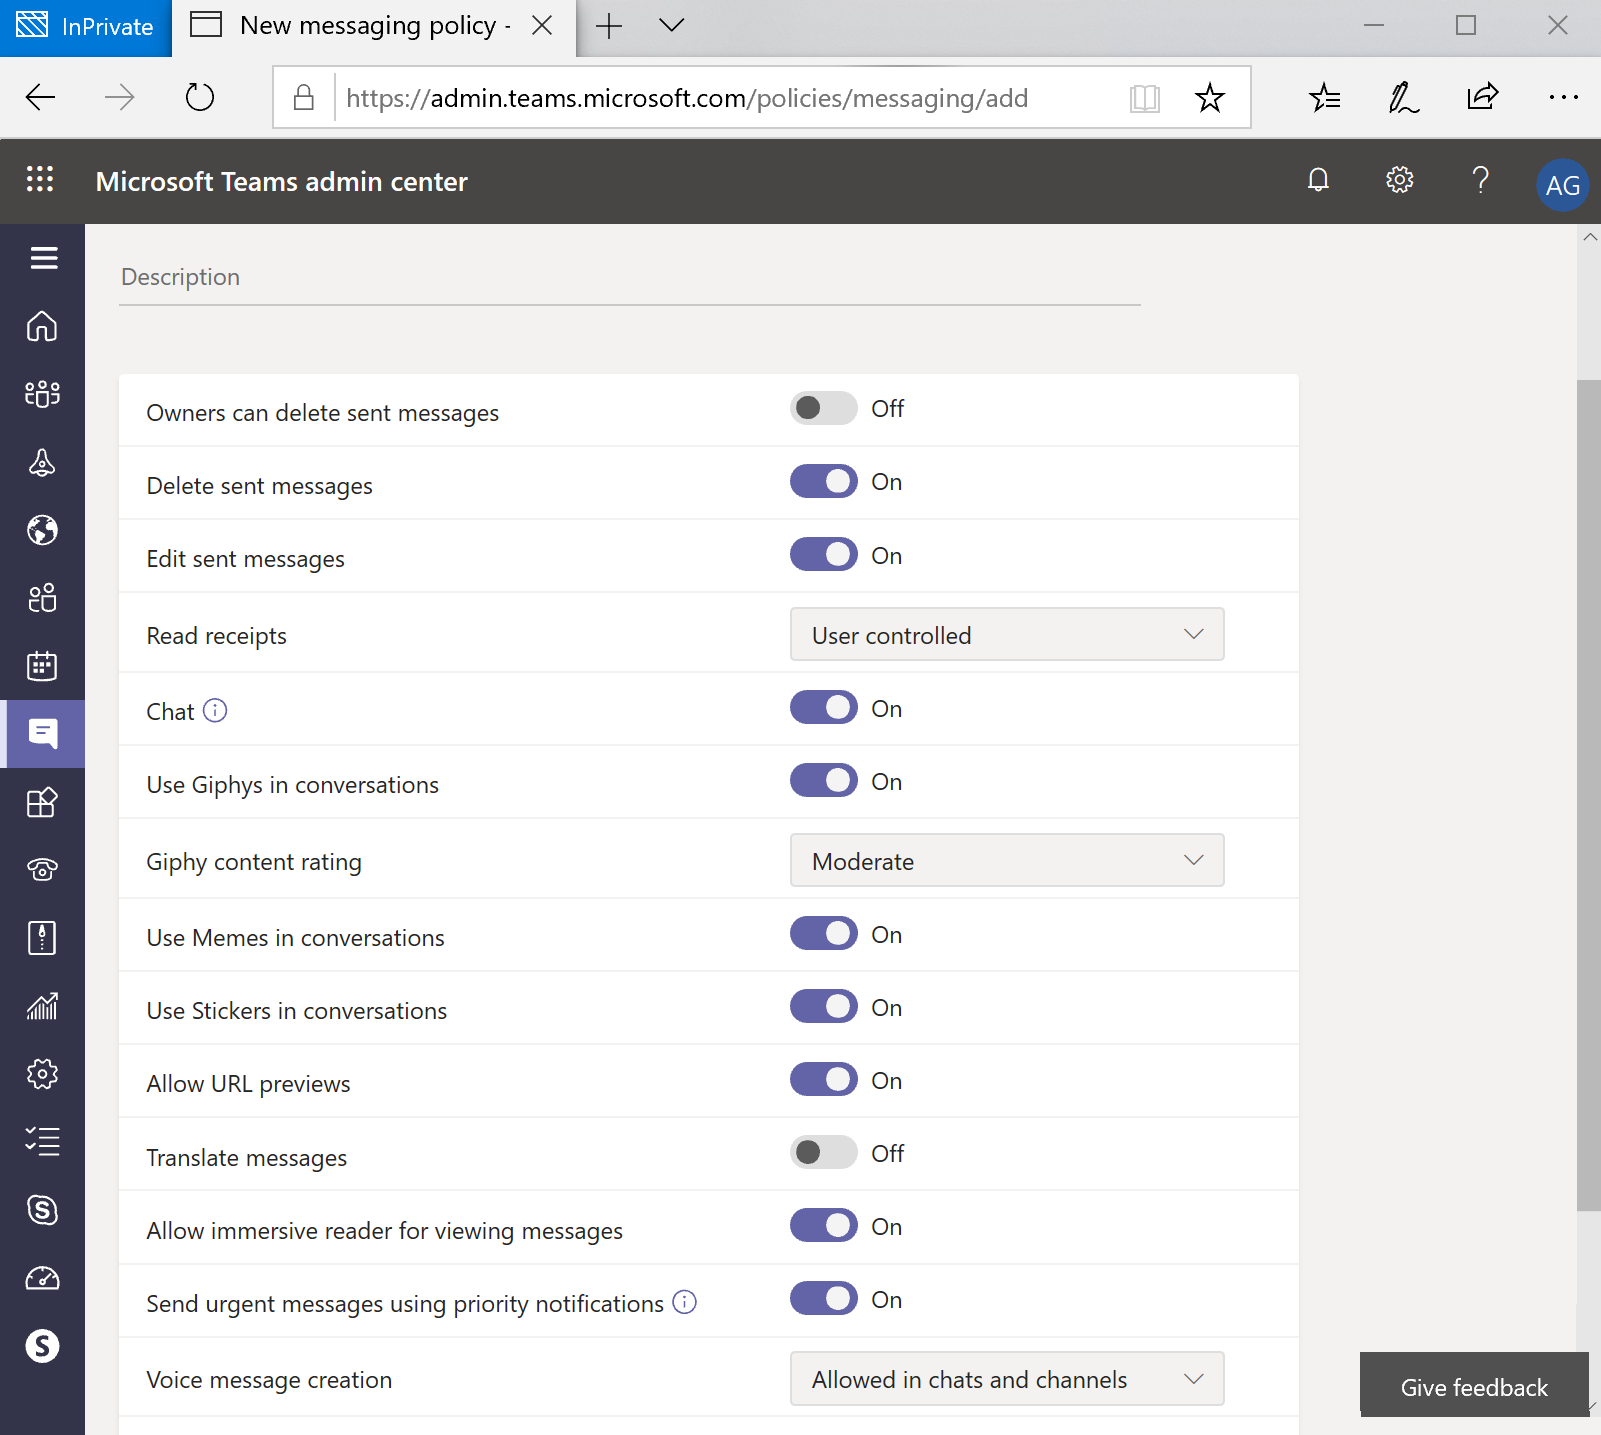Refresh the page
Image resolution: width=1601 pixels, height=1435 pixels.
[200, 97]
